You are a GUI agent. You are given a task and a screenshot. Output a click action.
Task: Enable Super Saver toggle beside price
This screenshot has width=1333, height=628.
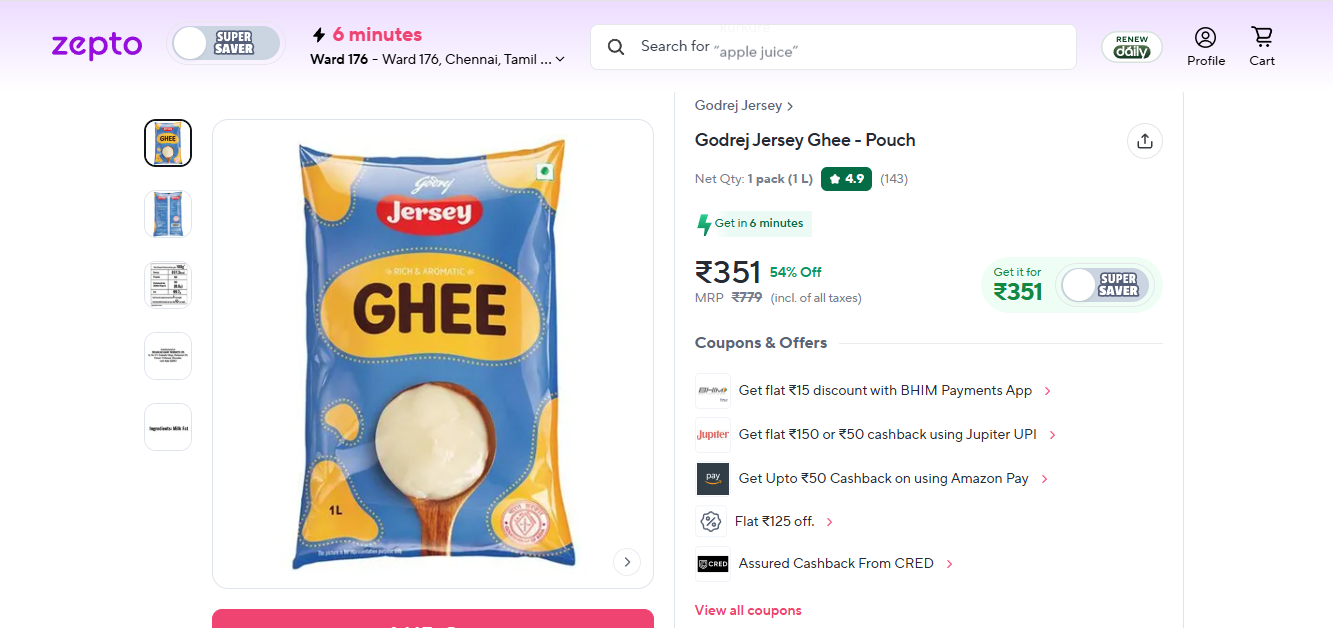[x=1103, y=285]
